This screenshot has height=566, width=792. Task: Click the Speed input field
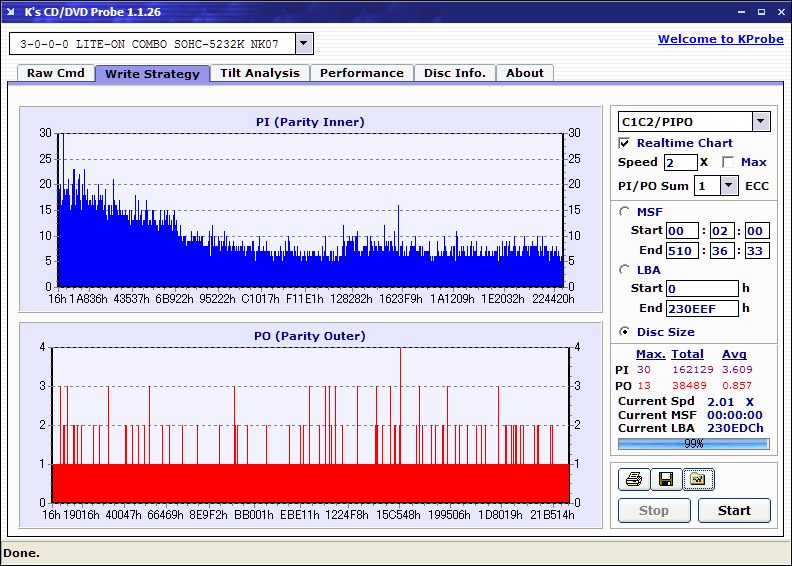pyautogui.click(x=680, y=162)
